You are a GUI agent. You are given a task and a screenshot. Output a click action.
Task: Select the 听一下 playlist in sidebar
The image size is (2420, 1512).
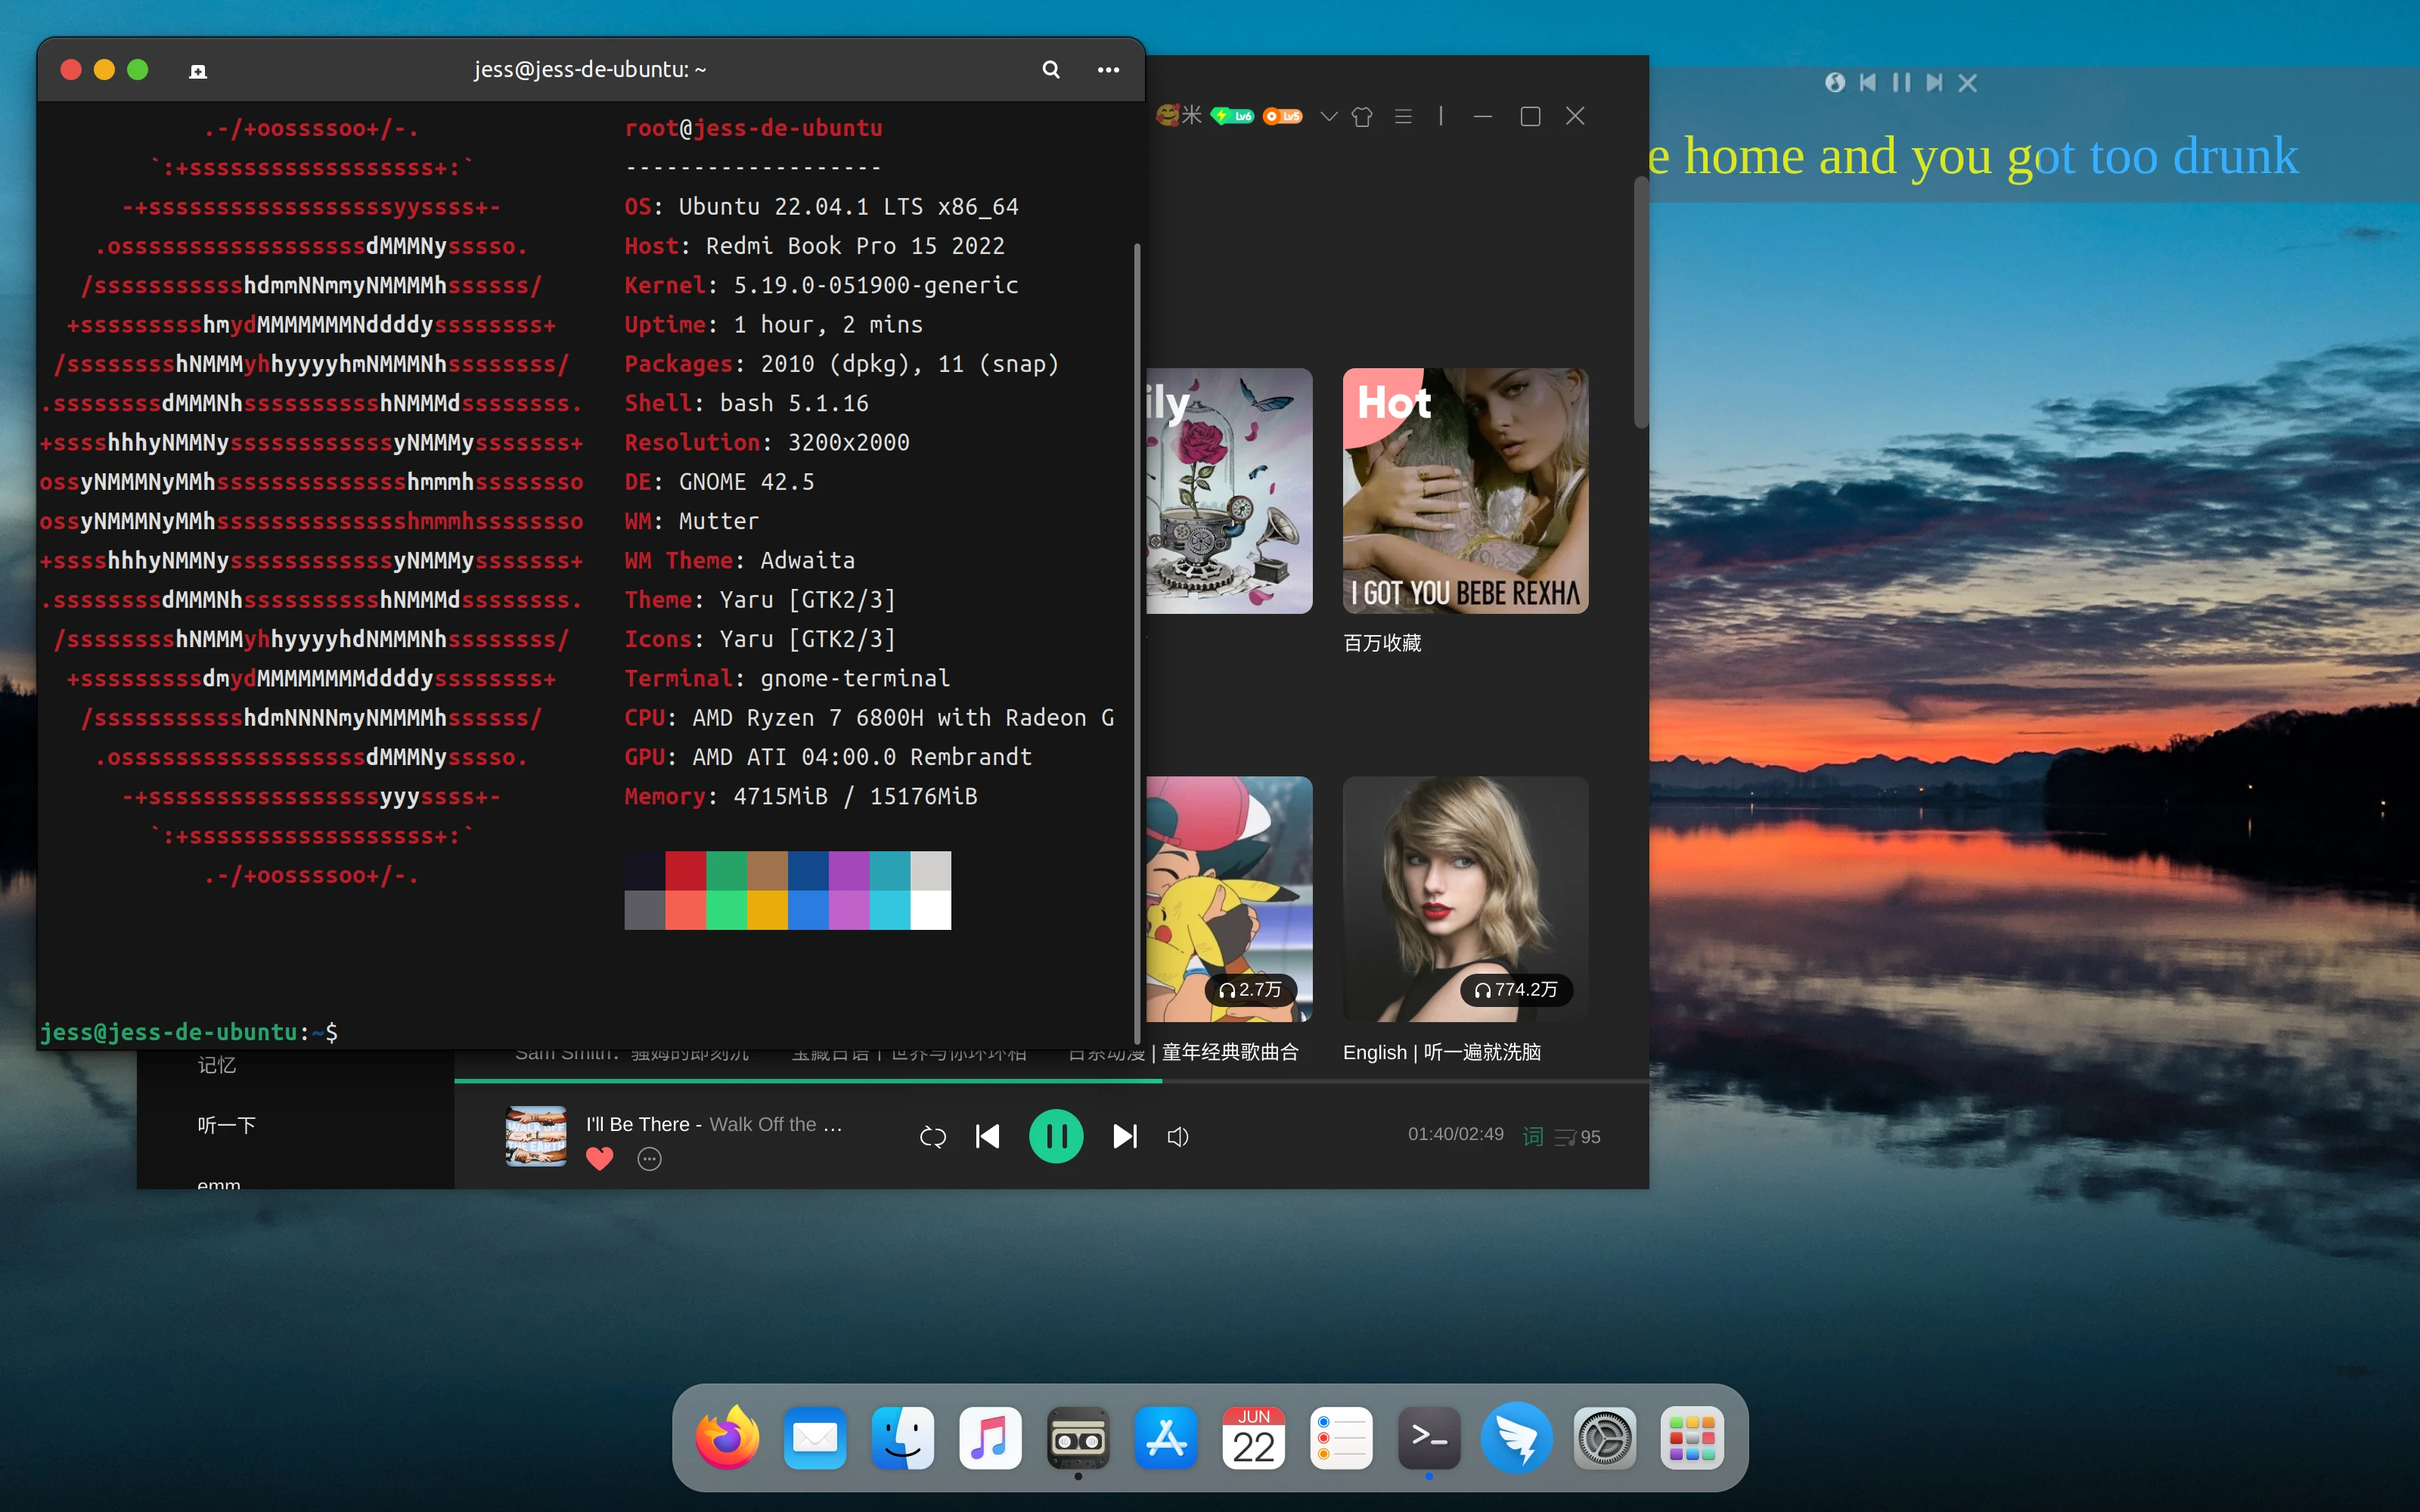click(227, 1125)
